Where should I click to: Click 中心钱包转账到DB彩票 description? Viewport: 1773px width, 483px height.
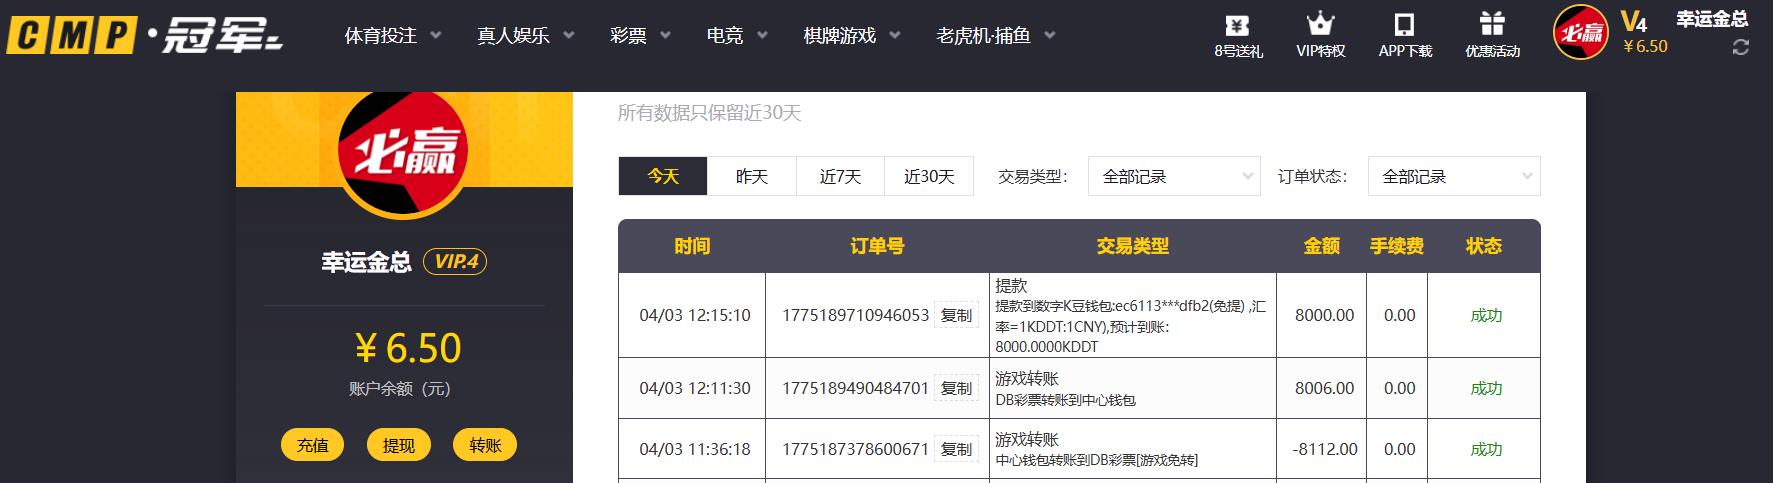coord(1096,460)
